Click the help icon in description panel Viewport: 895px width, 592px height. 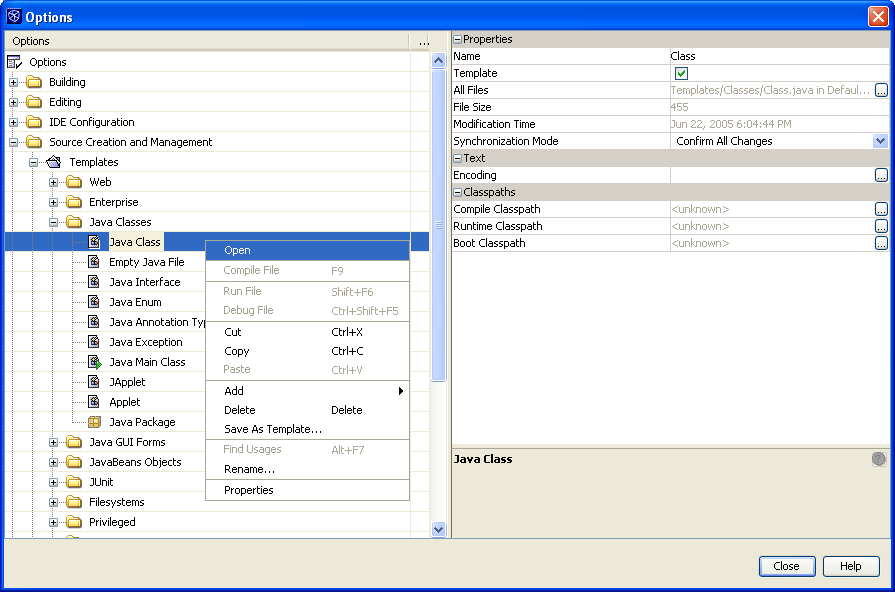879,459
